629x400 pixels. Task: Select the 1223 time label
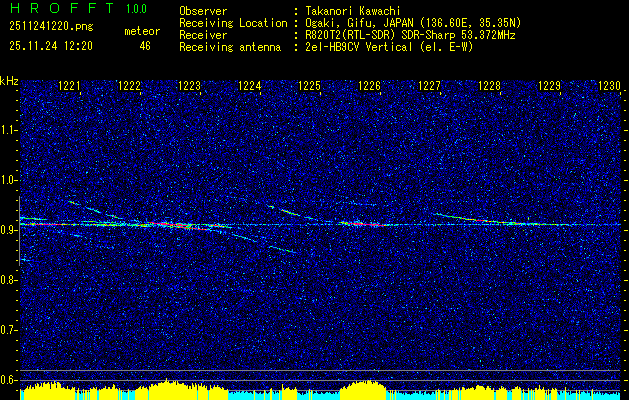pyautogui.click(x=189, y=86)
